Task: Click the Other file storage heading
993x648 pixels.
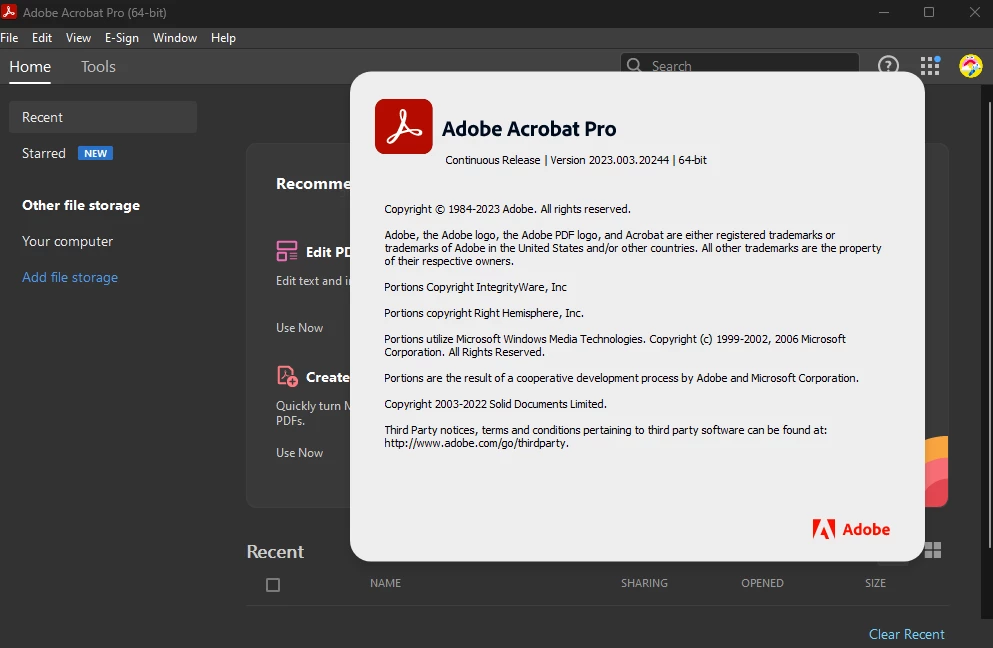Action: [x=81, y=205]
